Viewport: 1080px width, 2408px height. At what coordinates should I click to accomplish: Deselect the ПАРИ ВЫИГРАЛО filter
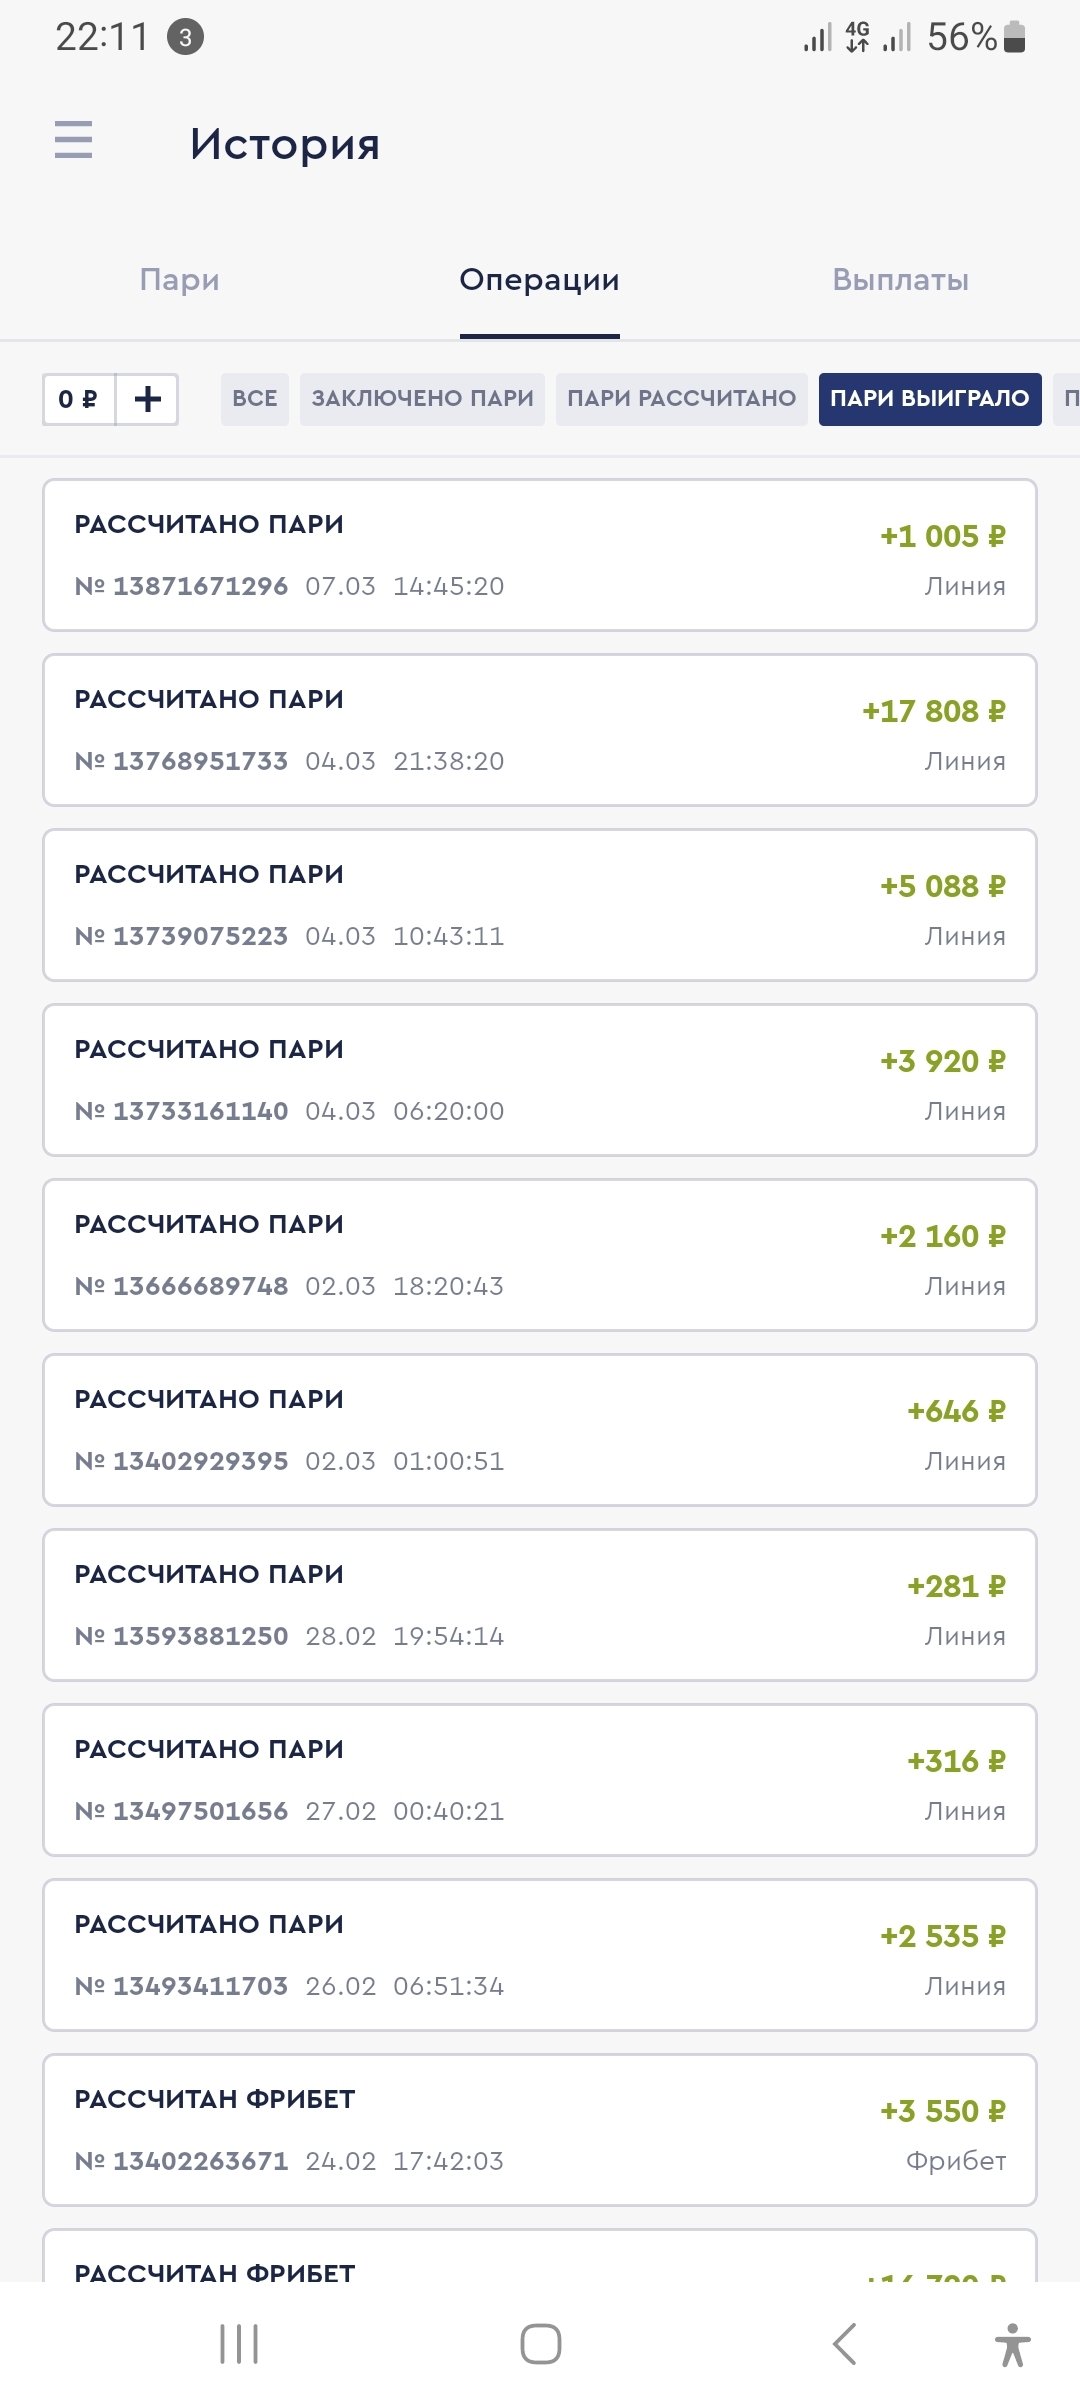coord(929,399)
